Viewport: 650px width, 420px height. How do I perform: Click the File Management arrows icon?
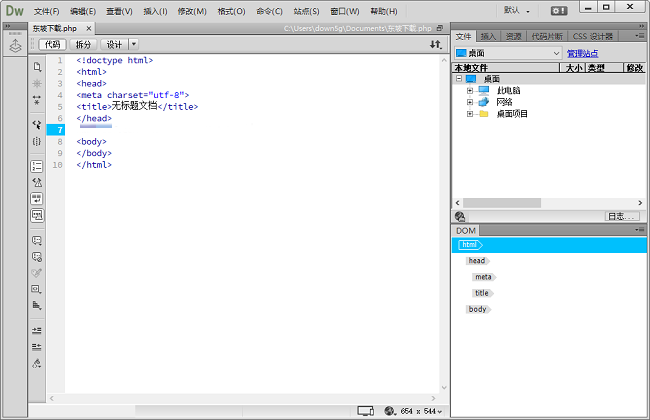point(435,45)
